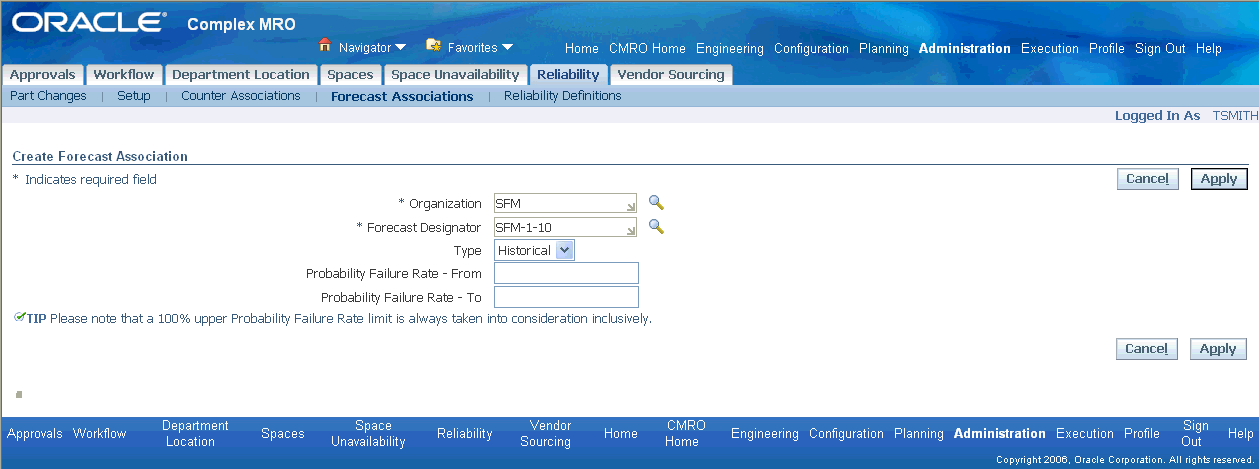Image resolution: width=1259 pixels, height=469 pixels.
Task: Open Help in top navigation
Action: coord(1209,48)
